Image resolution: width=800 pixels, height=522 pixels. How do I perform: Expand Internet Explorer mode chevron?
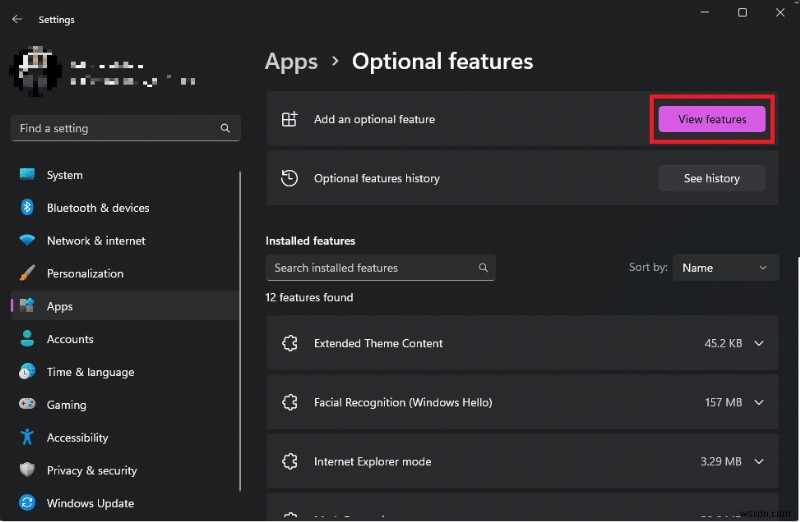[x=759, y=461]
